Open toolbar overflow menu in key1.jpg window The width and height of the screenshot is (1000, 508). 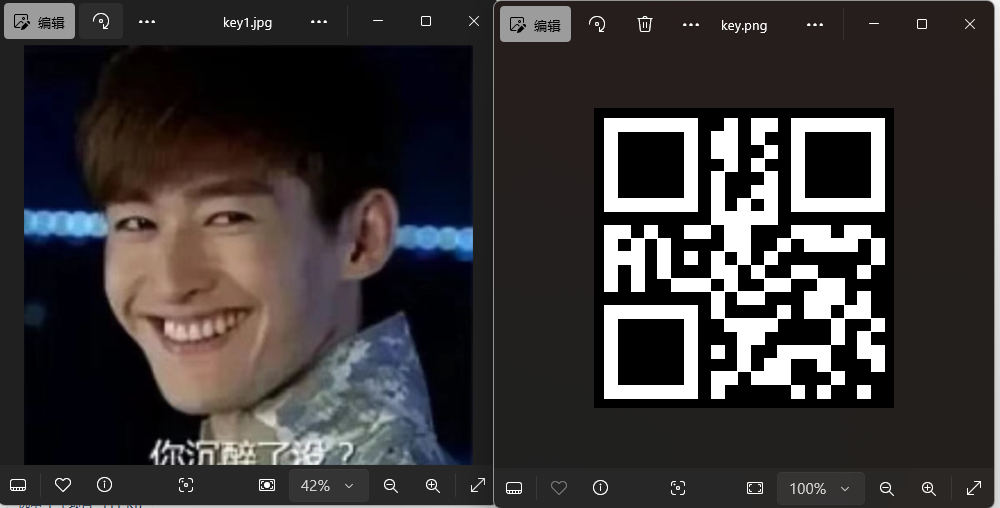147,22
